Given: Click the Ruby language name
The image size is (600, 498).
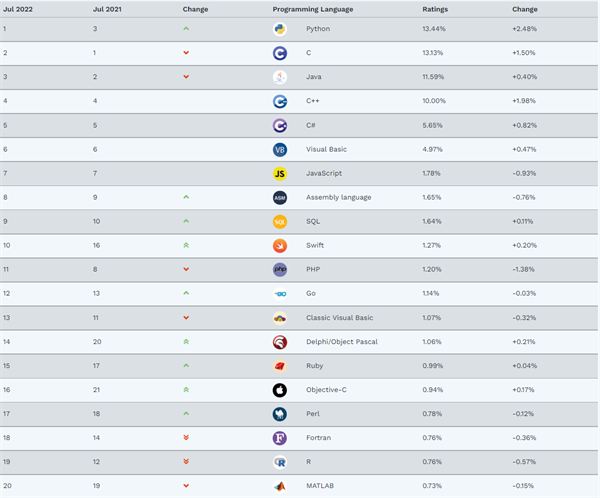Looking at the screenshot, I should [x=314, y=366].
